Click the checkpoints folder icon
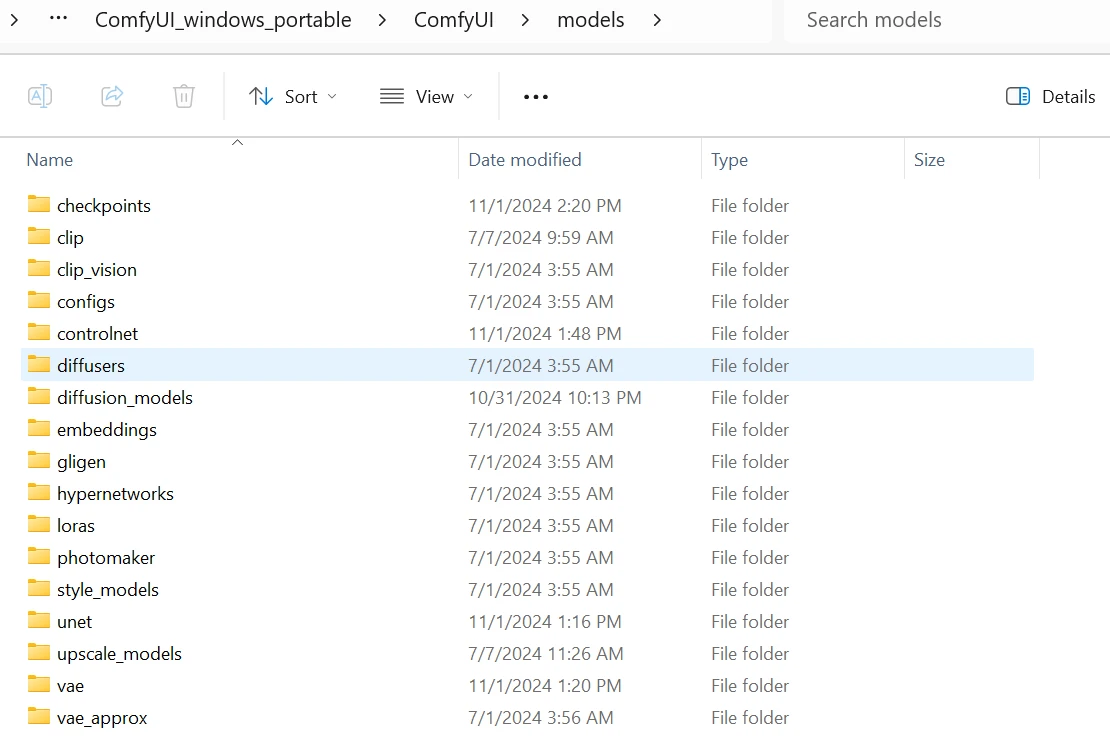 (x=39, y=205)
